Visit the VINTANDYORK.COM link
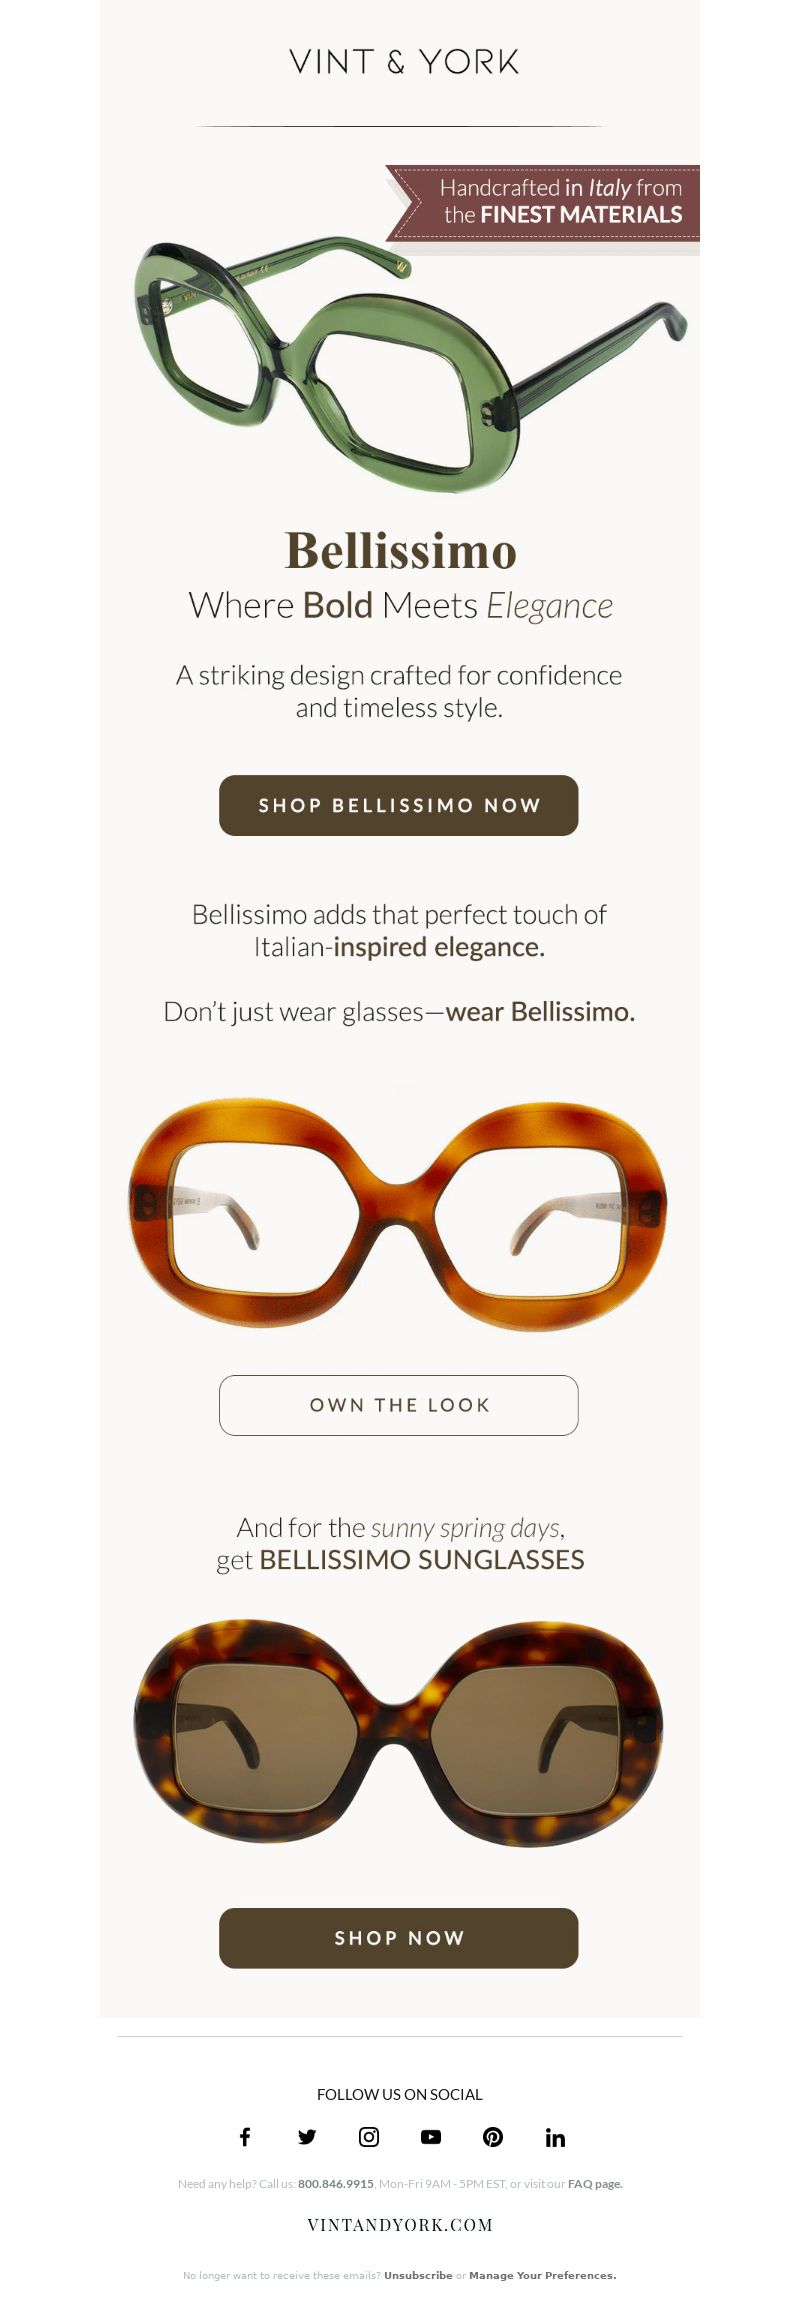The image size is (800, 2322). click(x=400, y=2225)
